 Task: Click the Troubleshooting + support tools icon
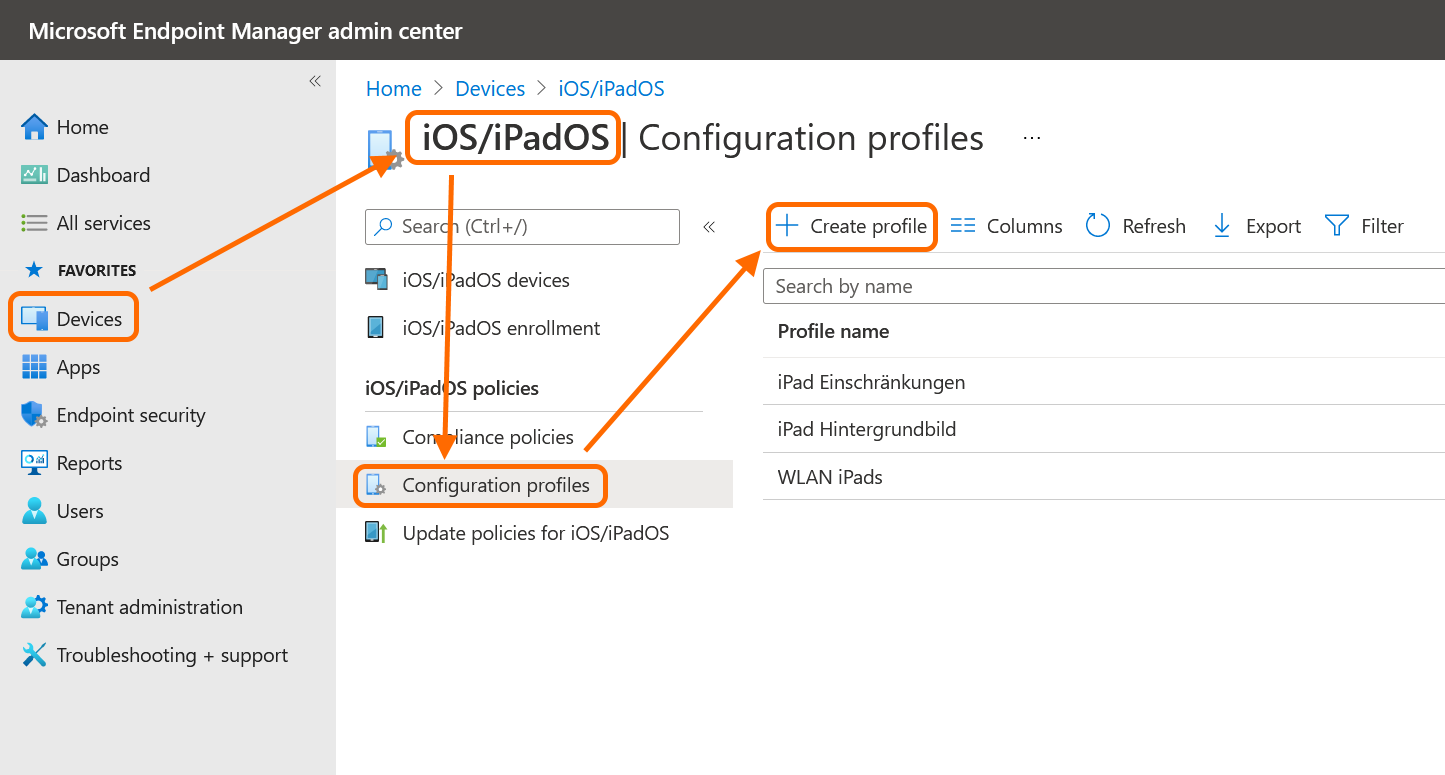pos(34,655)
